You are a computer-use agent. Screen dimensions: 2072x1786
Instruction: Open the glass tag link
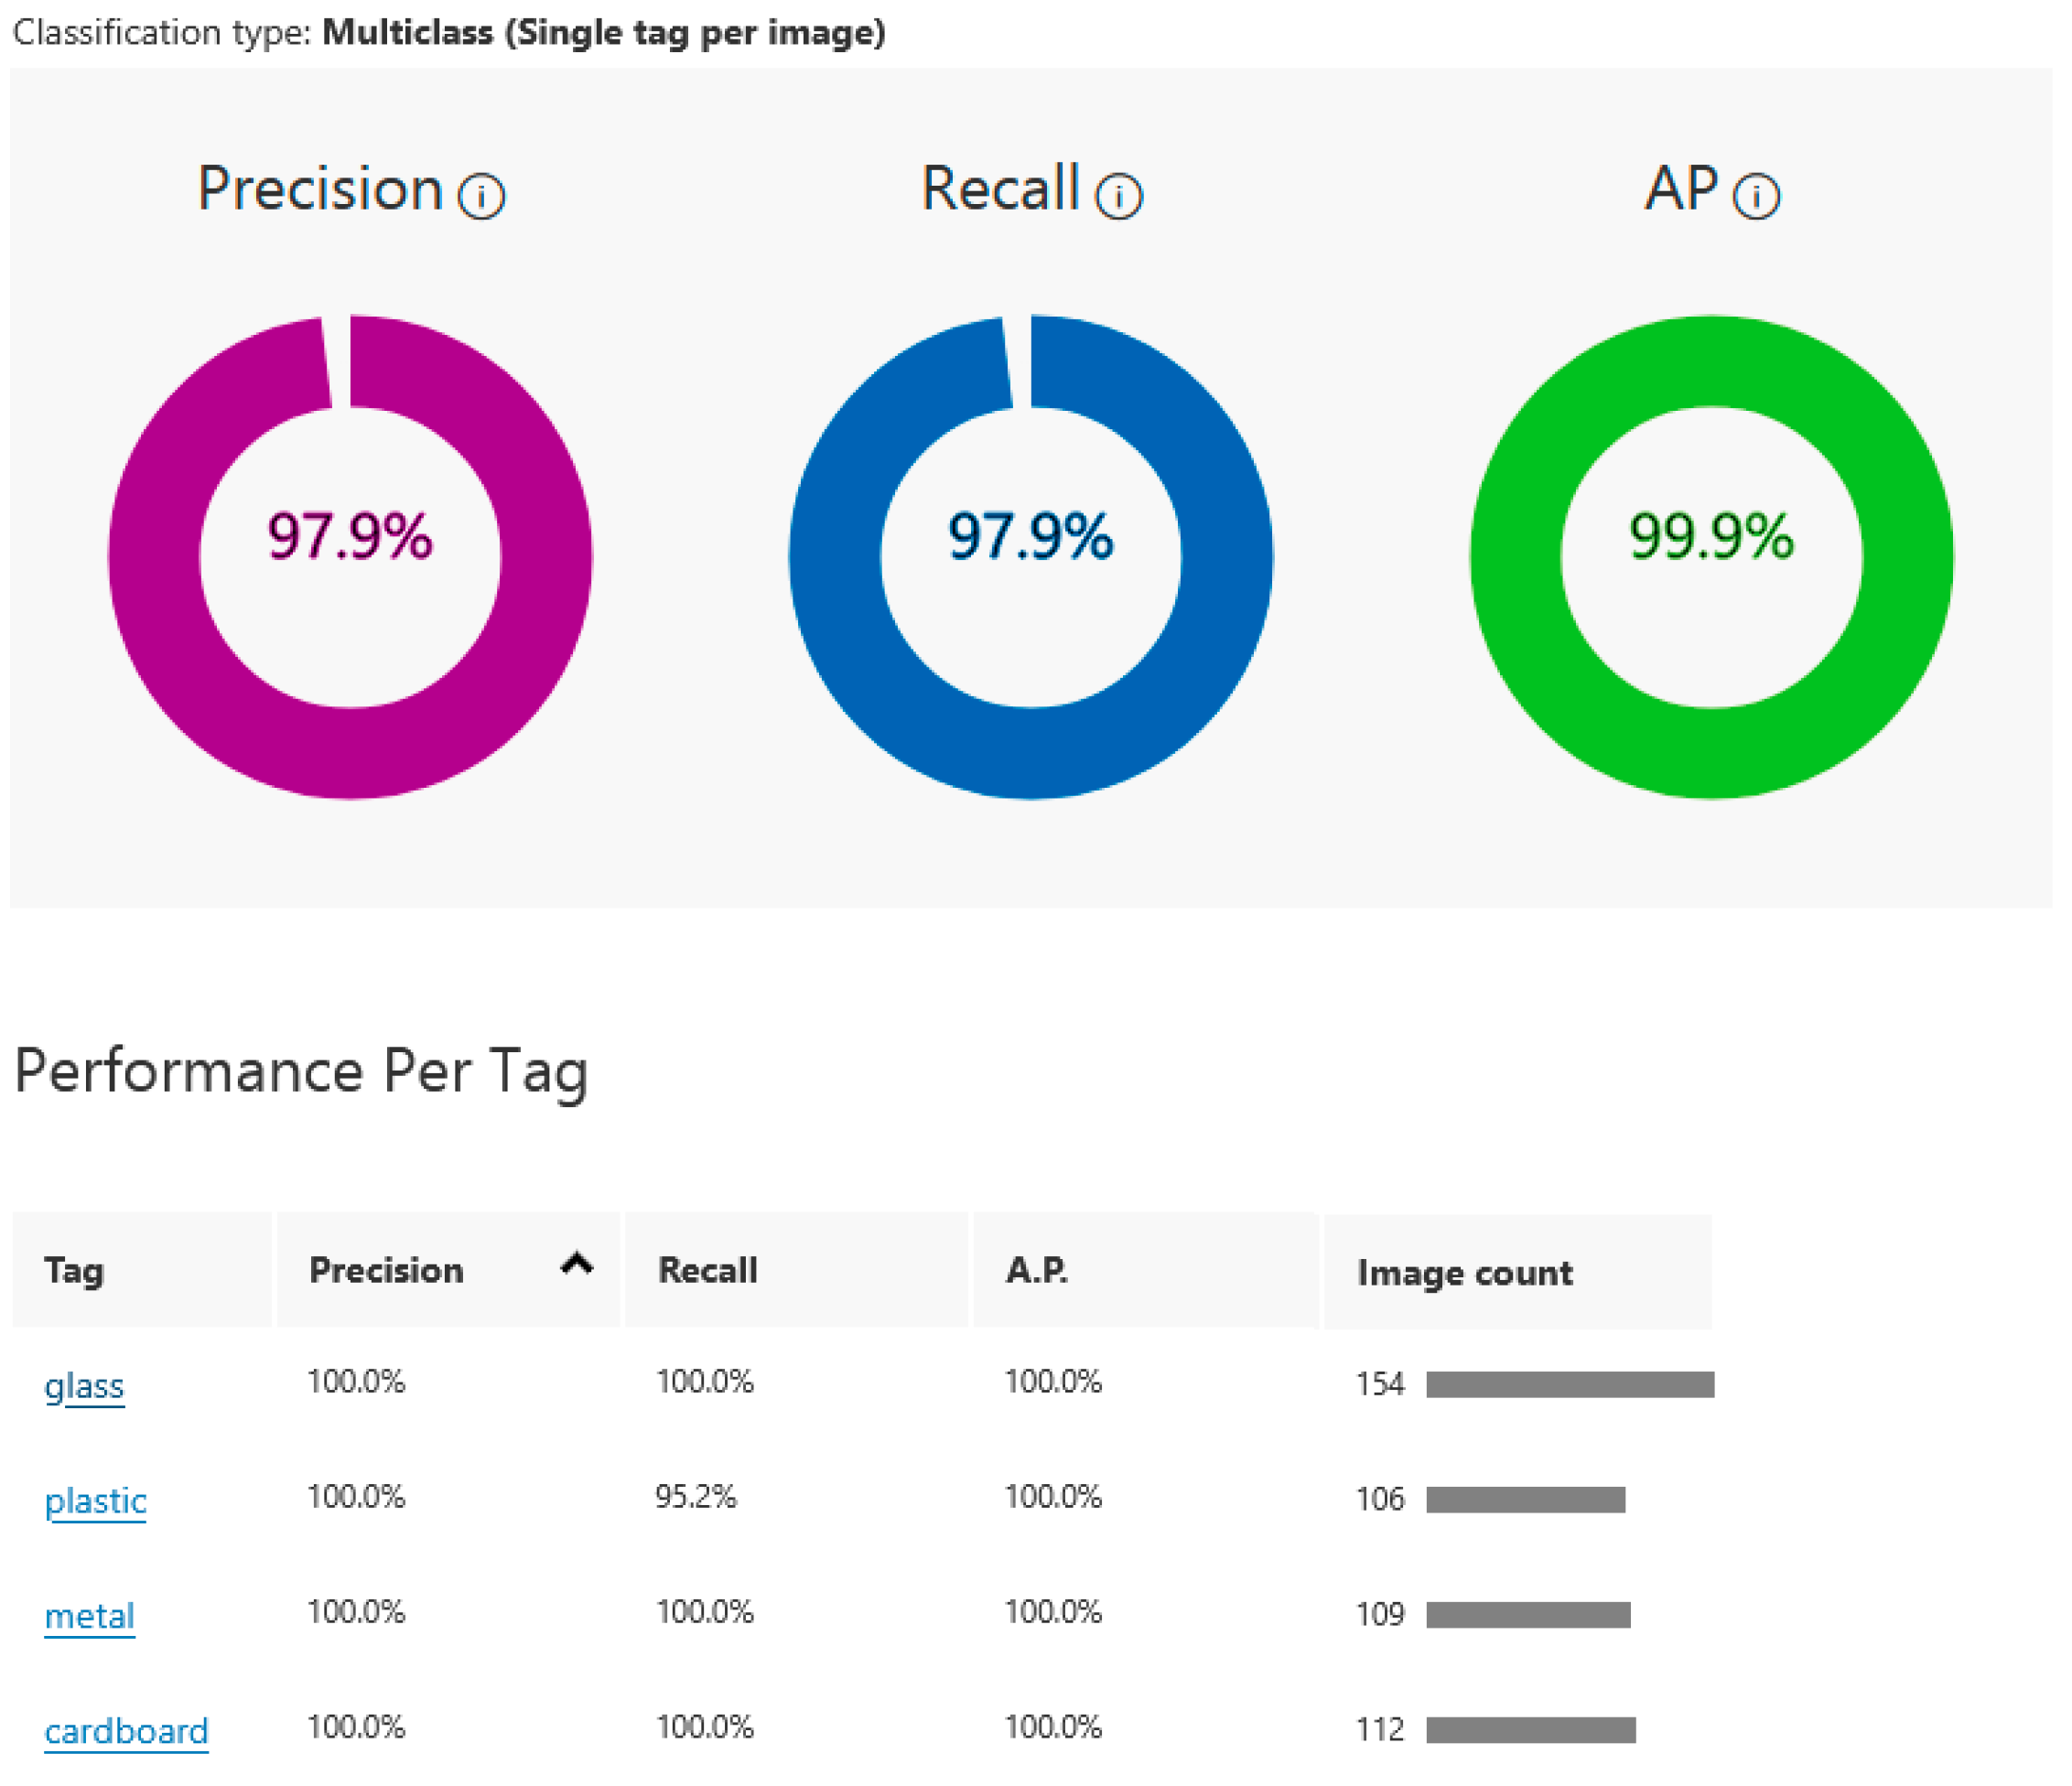pyautogui.click(x=84, y=1386)
